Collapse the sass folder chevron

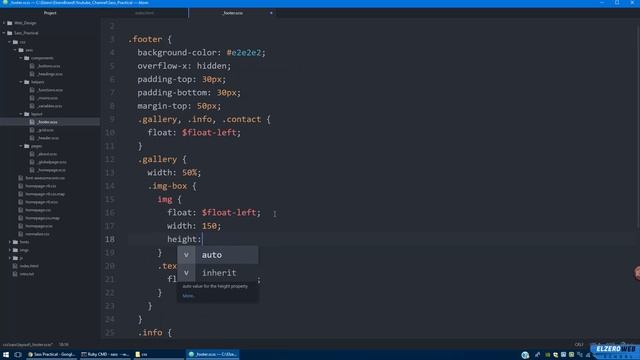pyautogui.click(x=16, y=50)
